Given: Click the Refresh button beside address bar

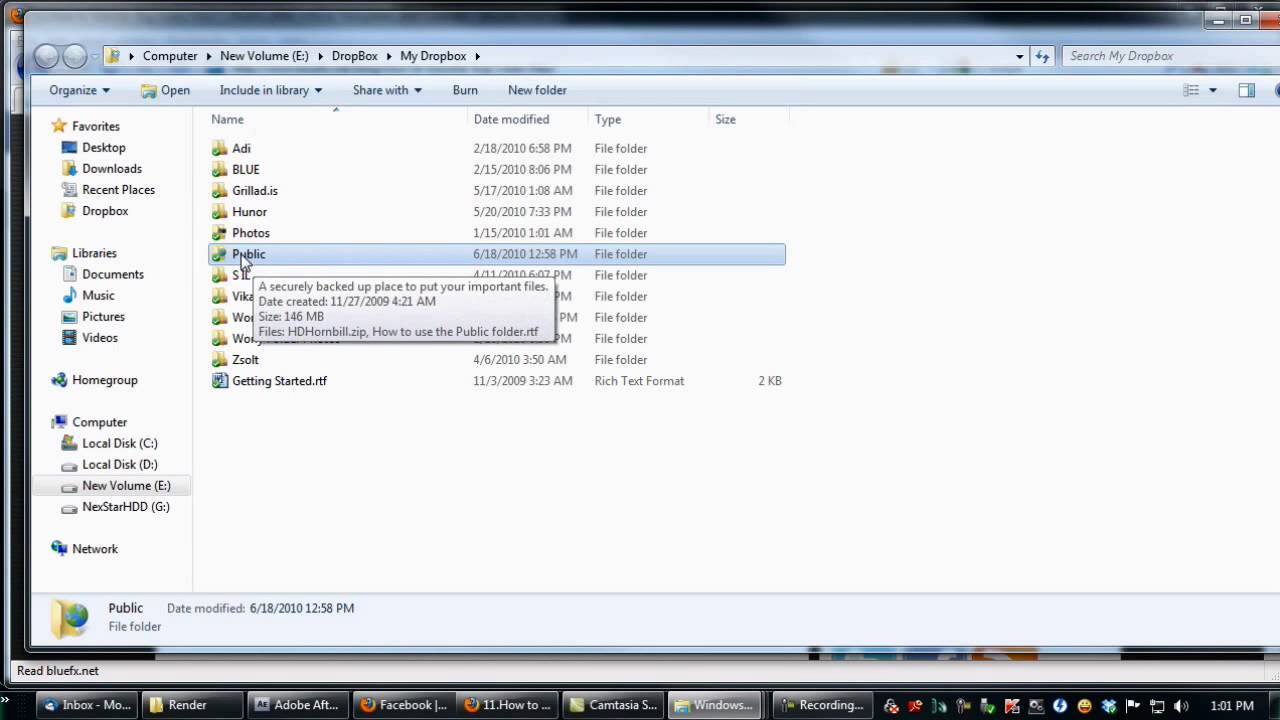Looking at the screenshot, I should click(x=1042, y=56).
